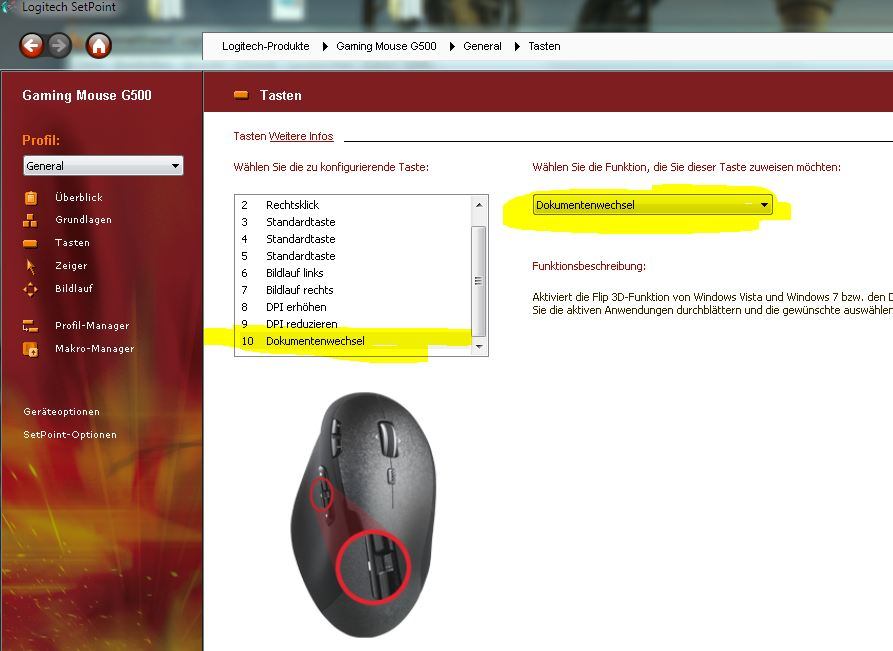Click the button list scrollbar thumb
This screenshot has width=893, height=651.
pos(479,281)
